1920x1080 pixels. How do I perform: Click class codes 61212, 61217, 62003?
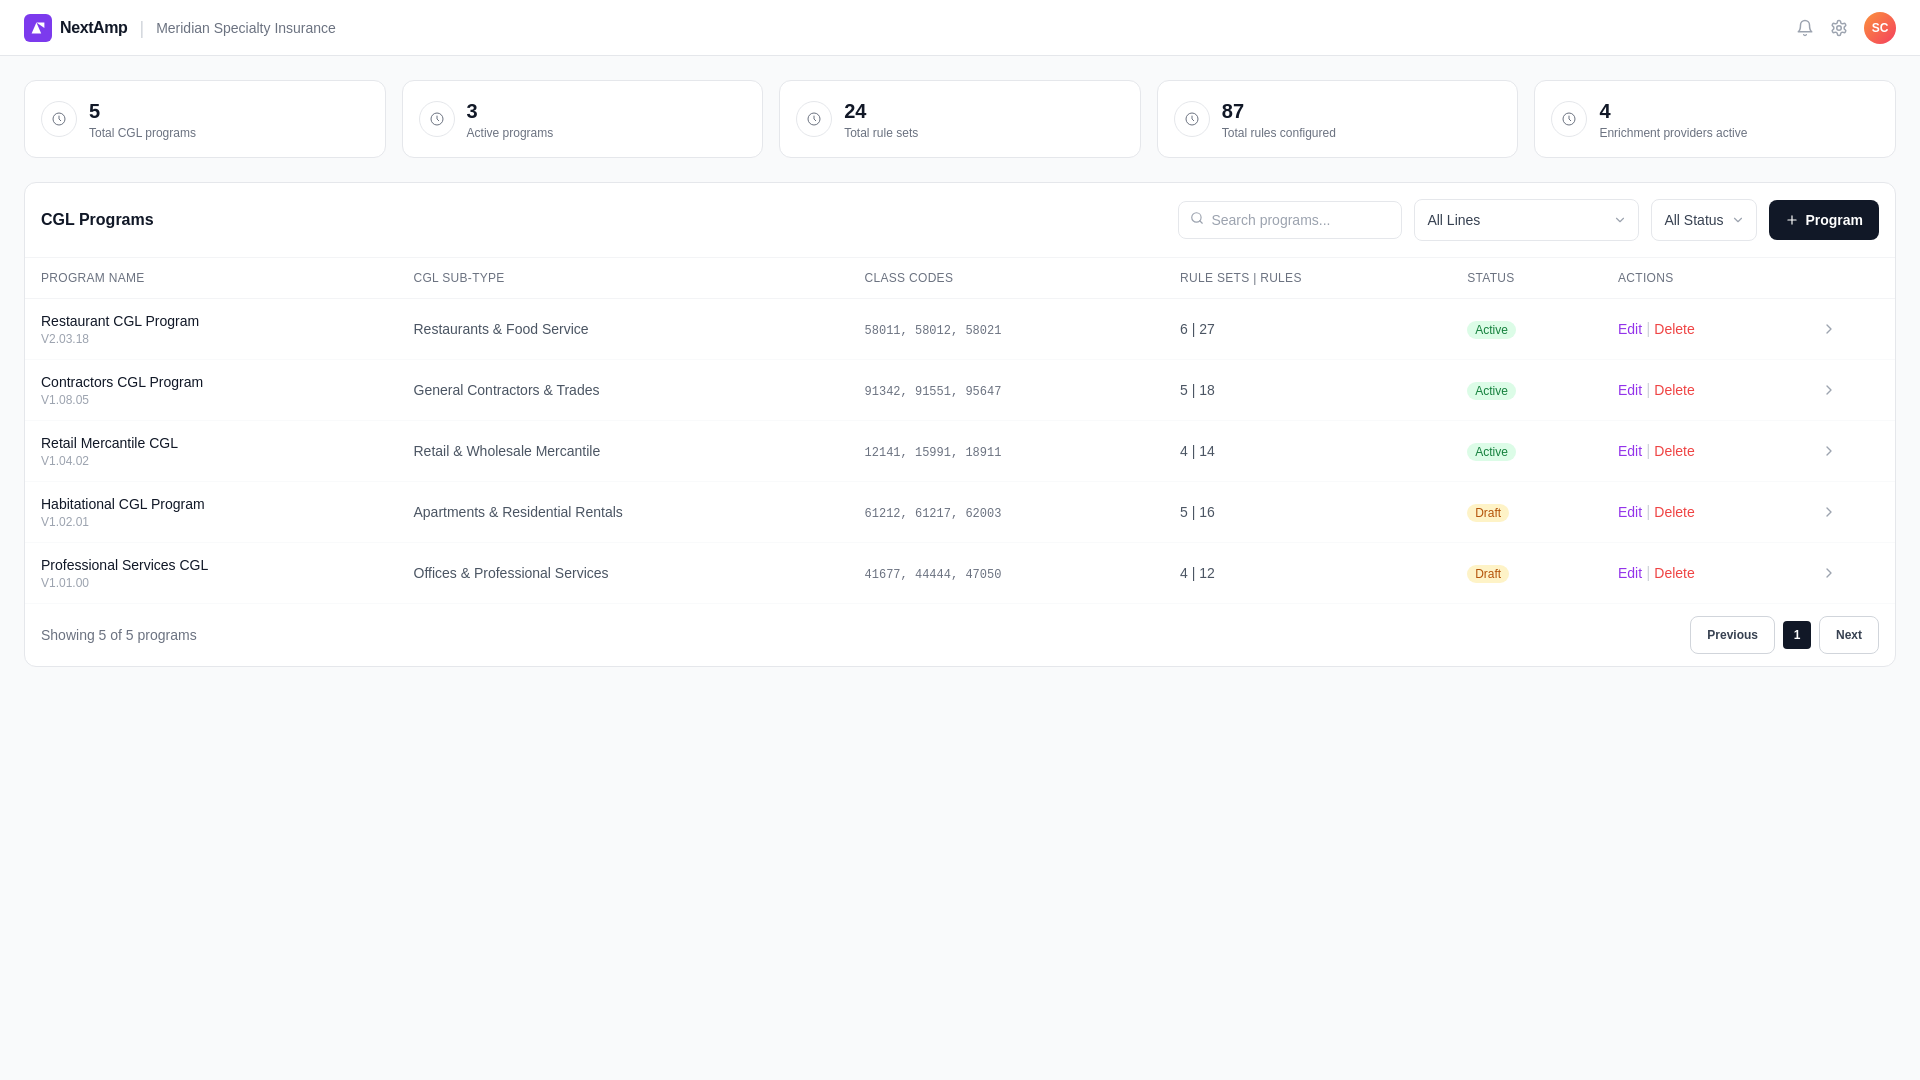click(x=932, y=513)
